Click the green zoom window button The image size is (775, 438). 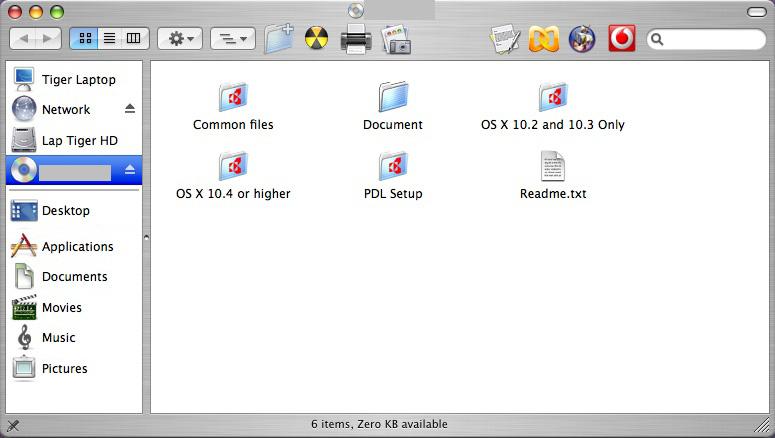click(57, 12)
